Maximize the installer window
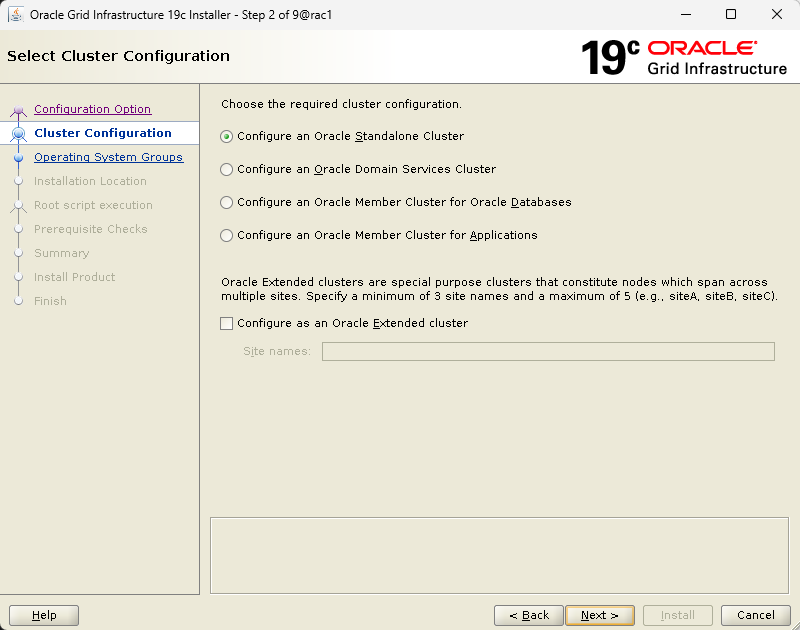Image resolution: width=800 pixels, height=630 pixels. point(731,14)
